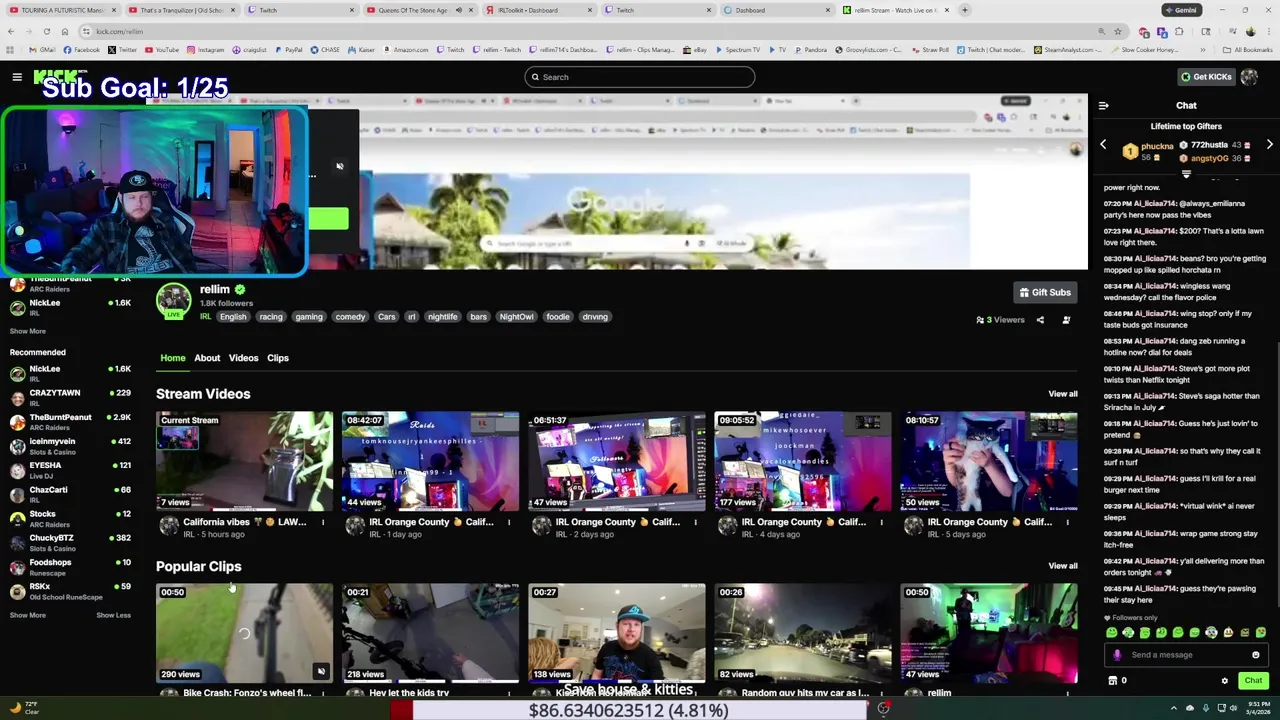Click the racing tag
Screen dimensions: 1280x720
coord(271,317)
